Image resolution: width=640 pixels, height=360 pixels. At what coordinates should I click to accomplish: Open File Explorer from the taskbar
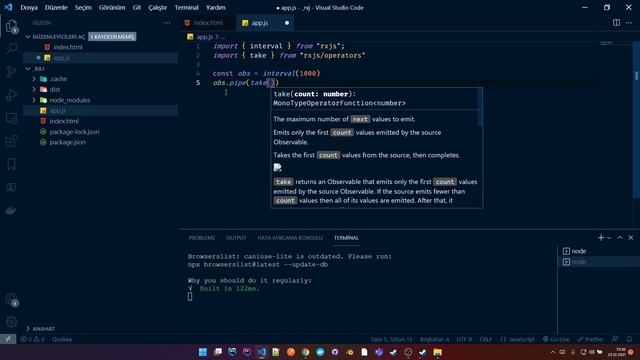coord(438,352)
